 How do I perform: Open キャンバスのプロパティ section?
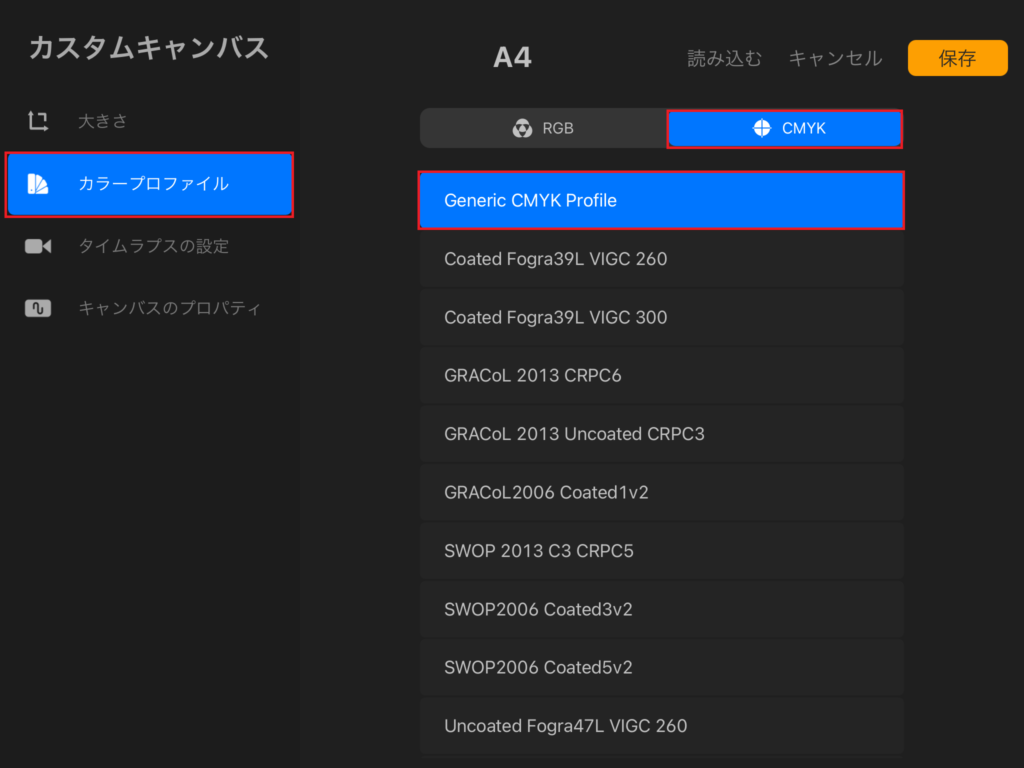click(149, 308)
